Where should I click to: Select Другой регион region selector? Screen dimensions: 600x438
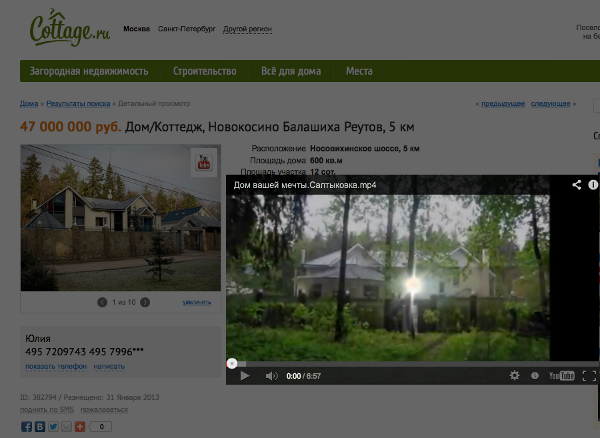pos(248,29)
